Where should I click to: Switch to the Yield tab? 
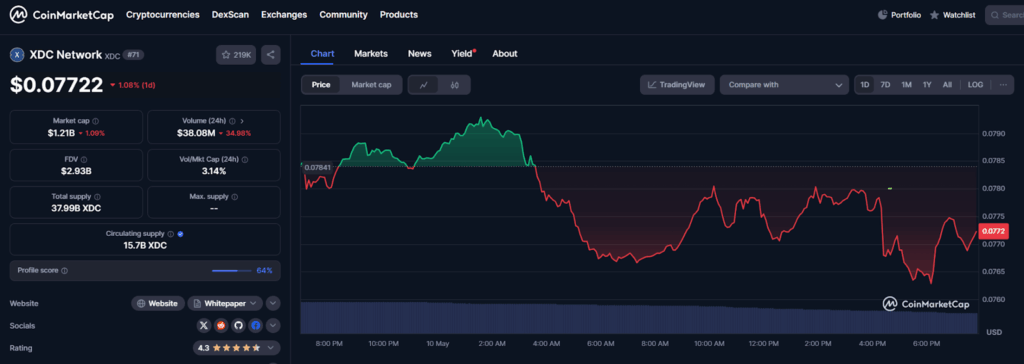click(x=462, y=54)
